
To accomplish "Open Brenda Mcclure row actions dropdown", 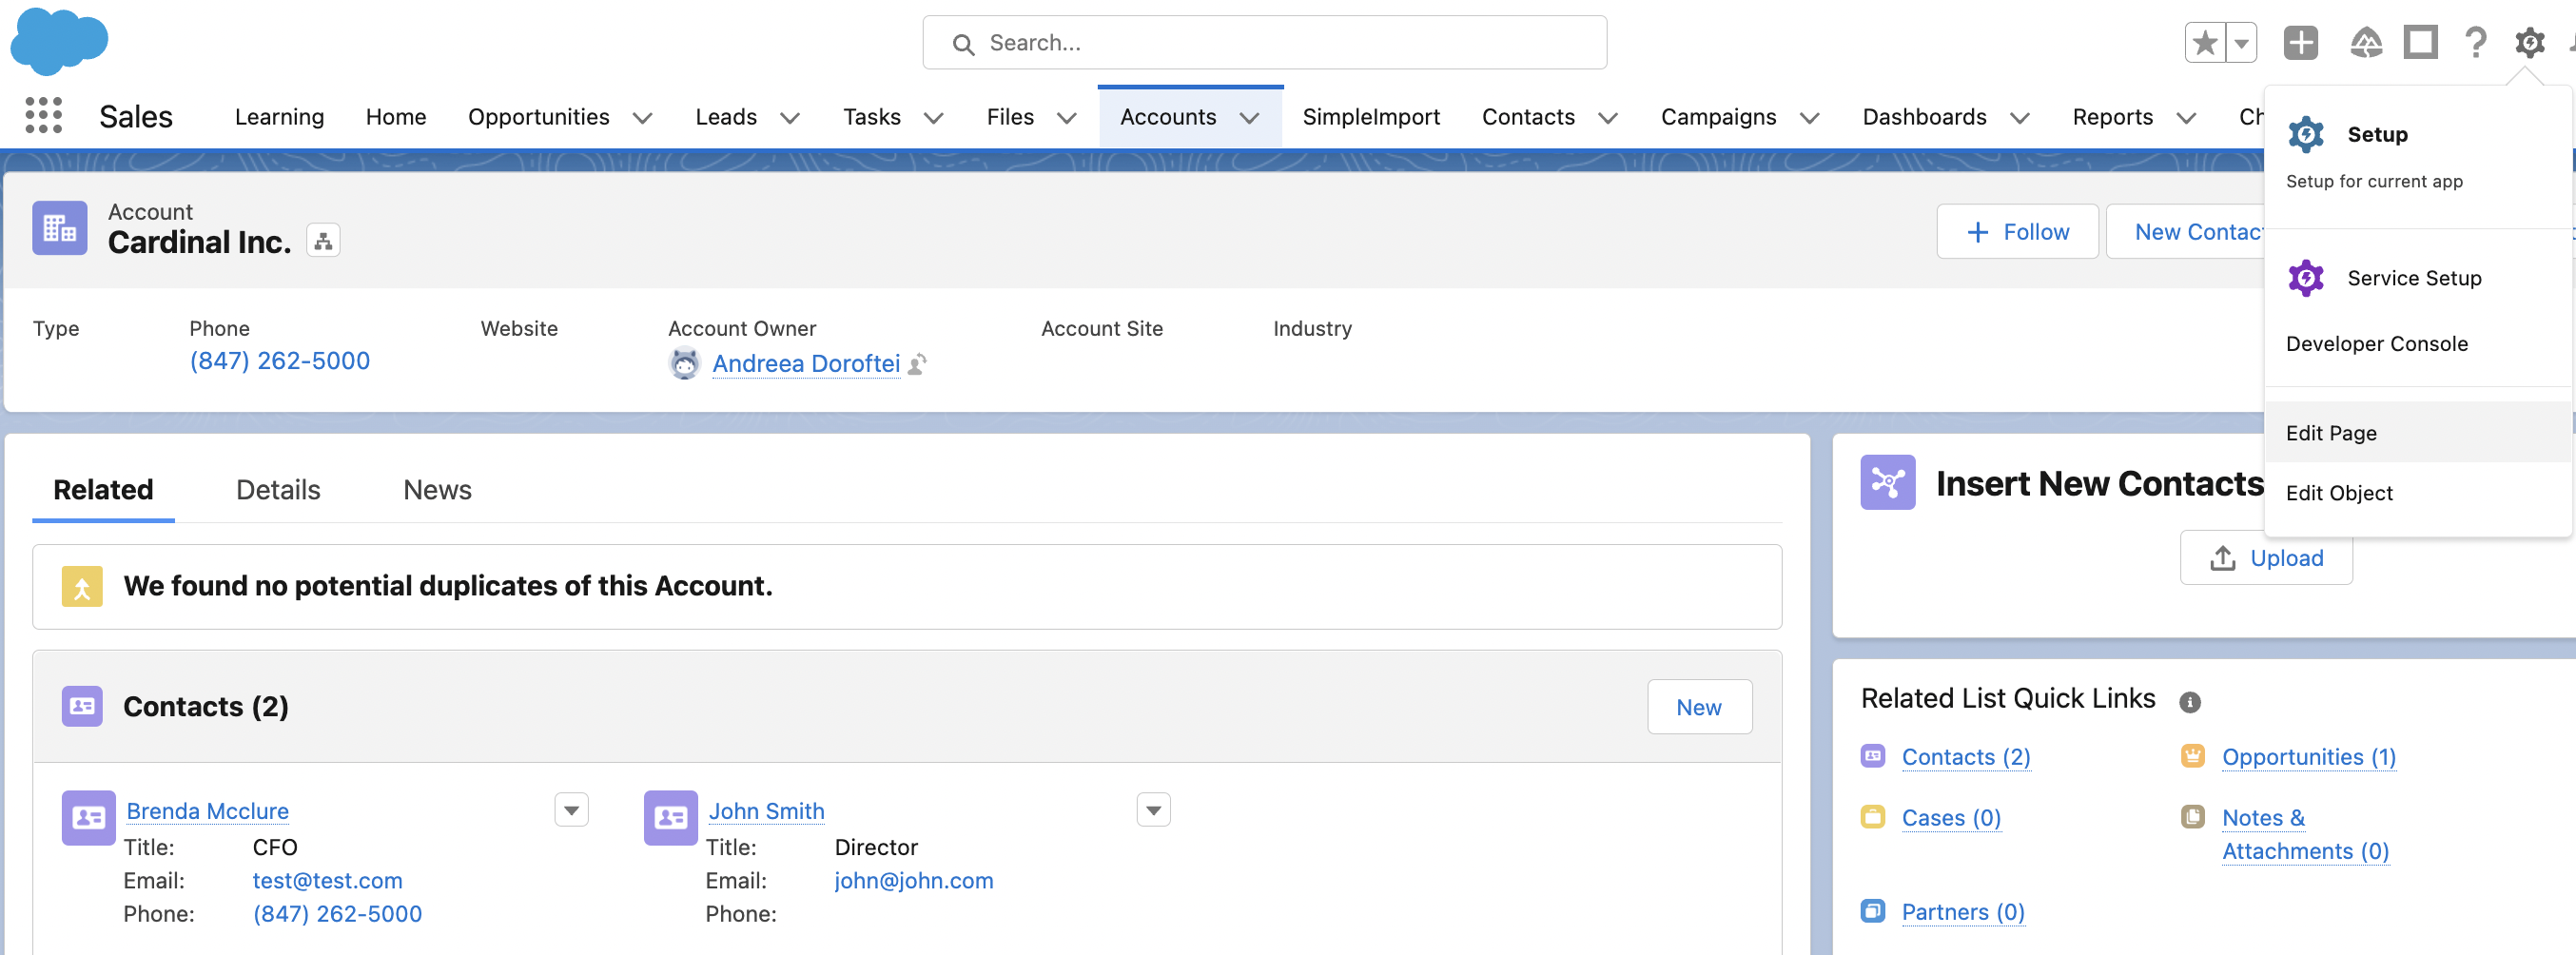I will click(572, 810).
